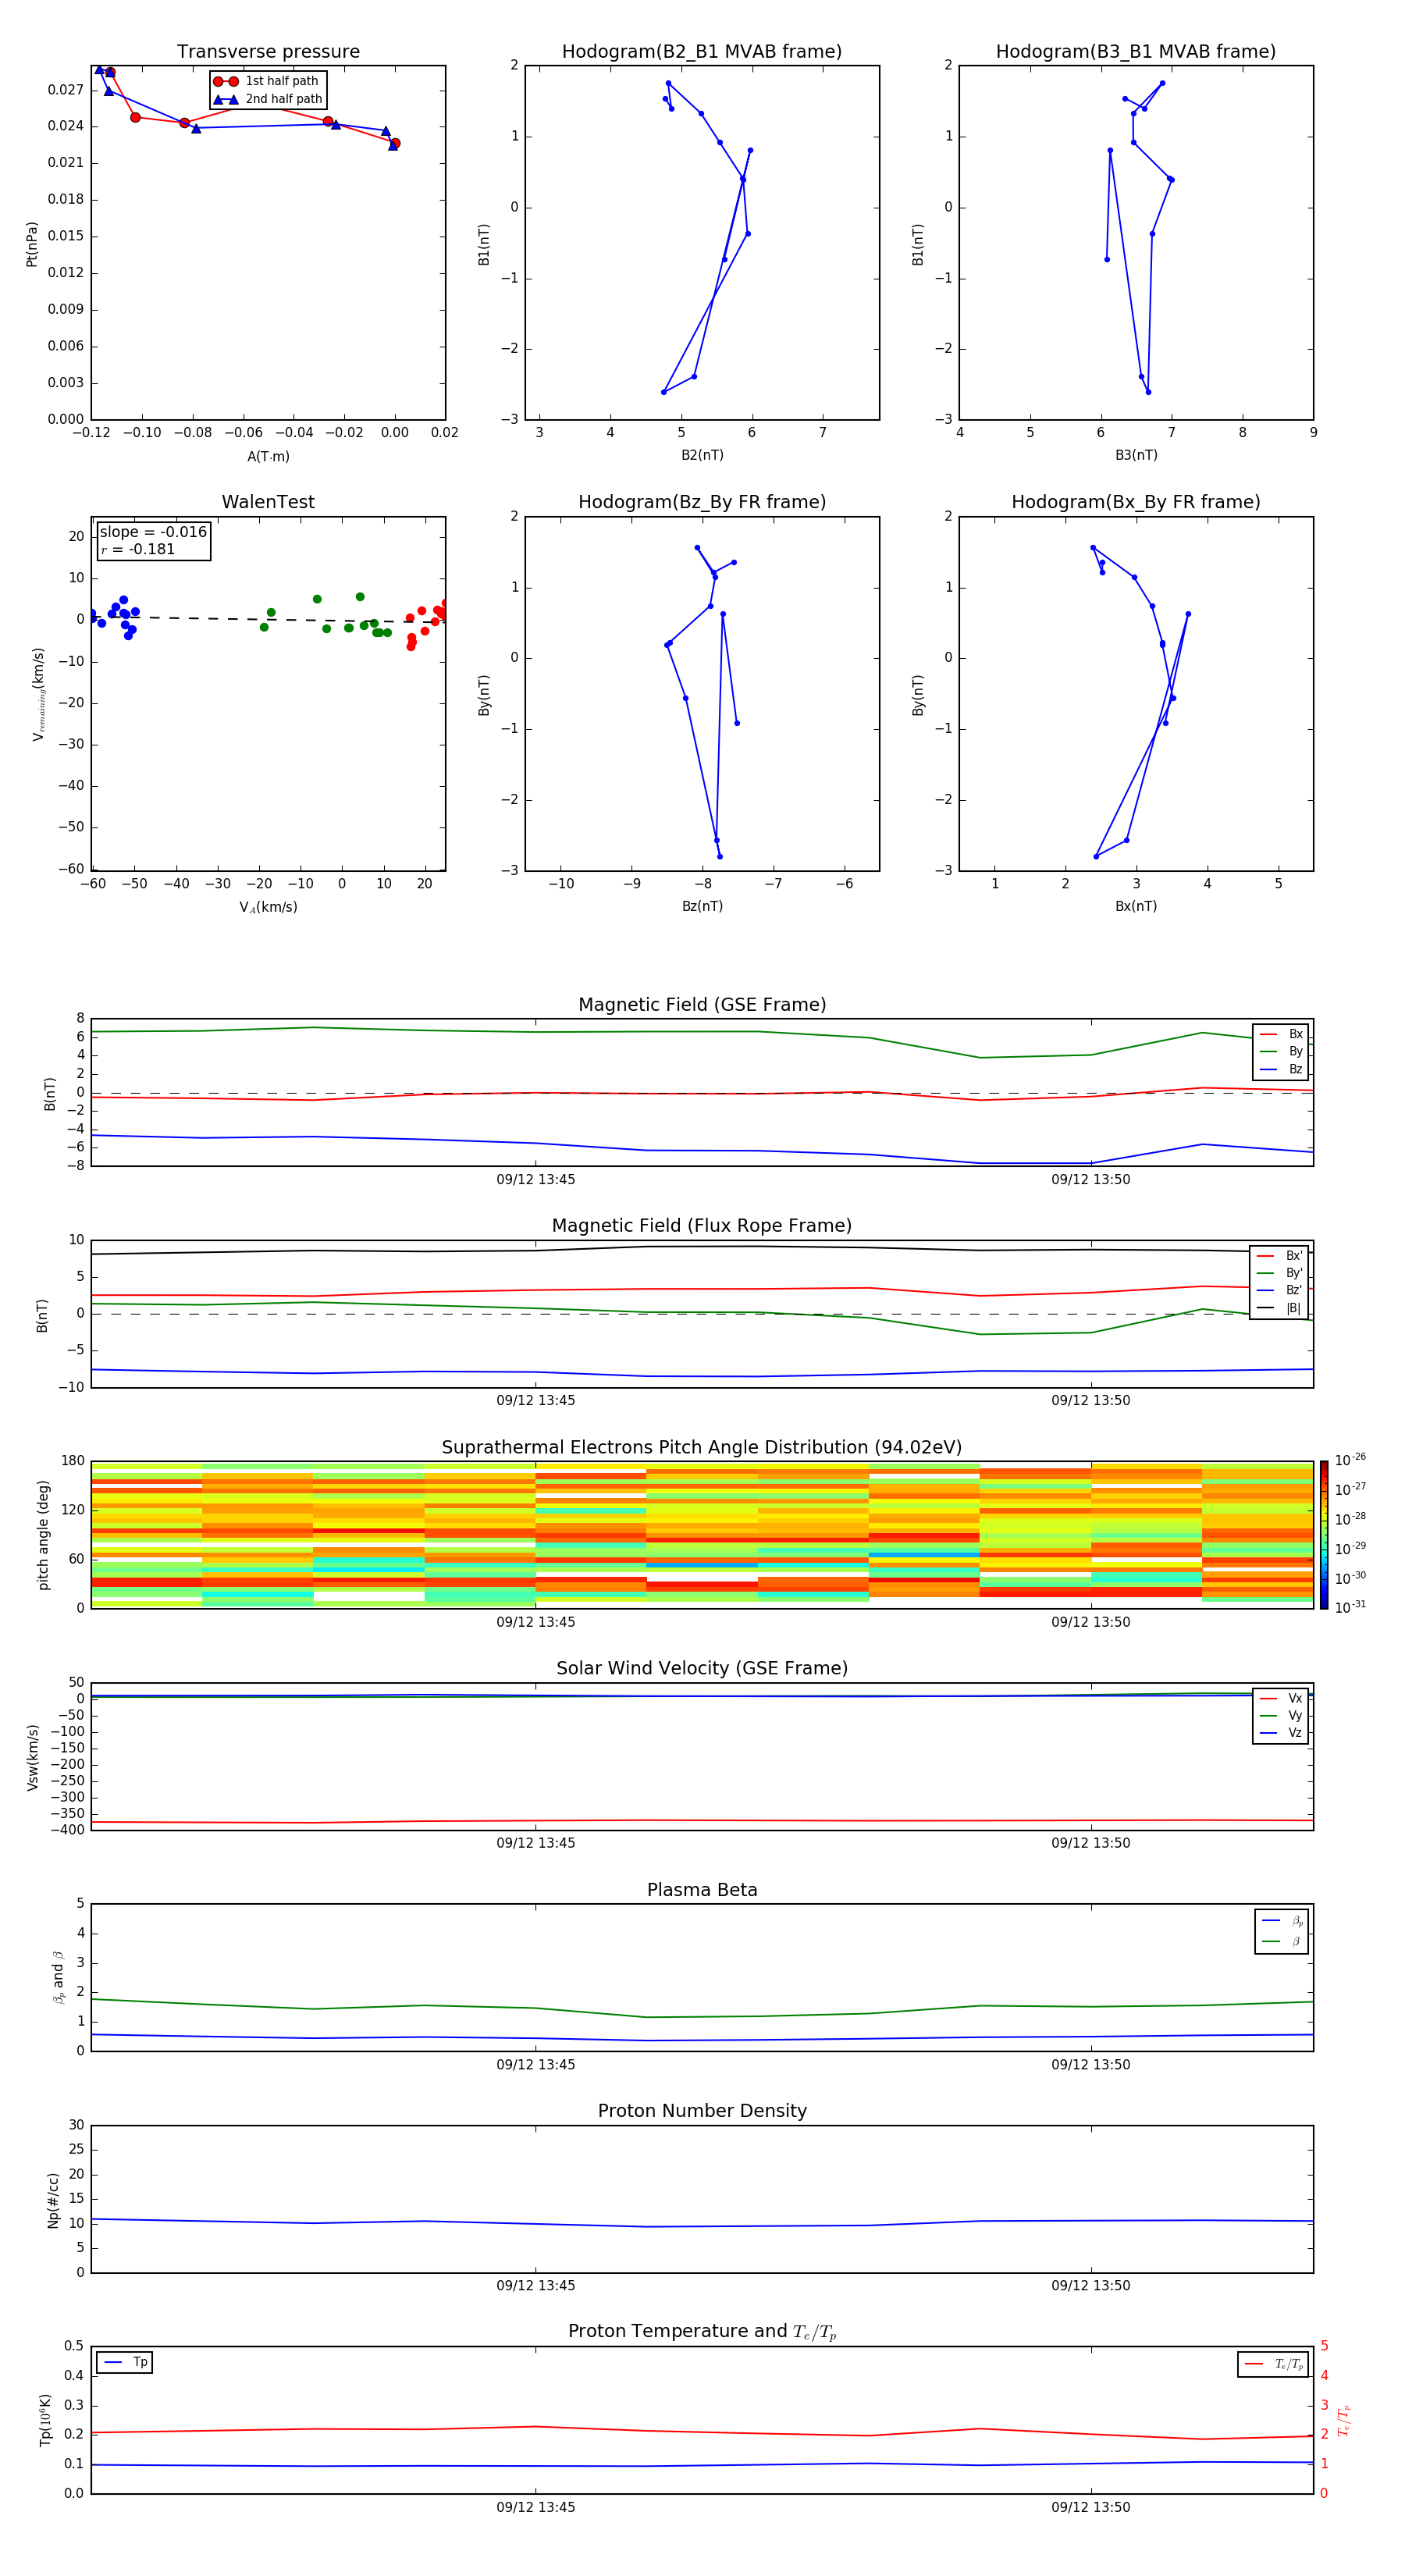Click the Vx legend entry in velocity plot
1405x2576 pixels.
point(1281,1698)
